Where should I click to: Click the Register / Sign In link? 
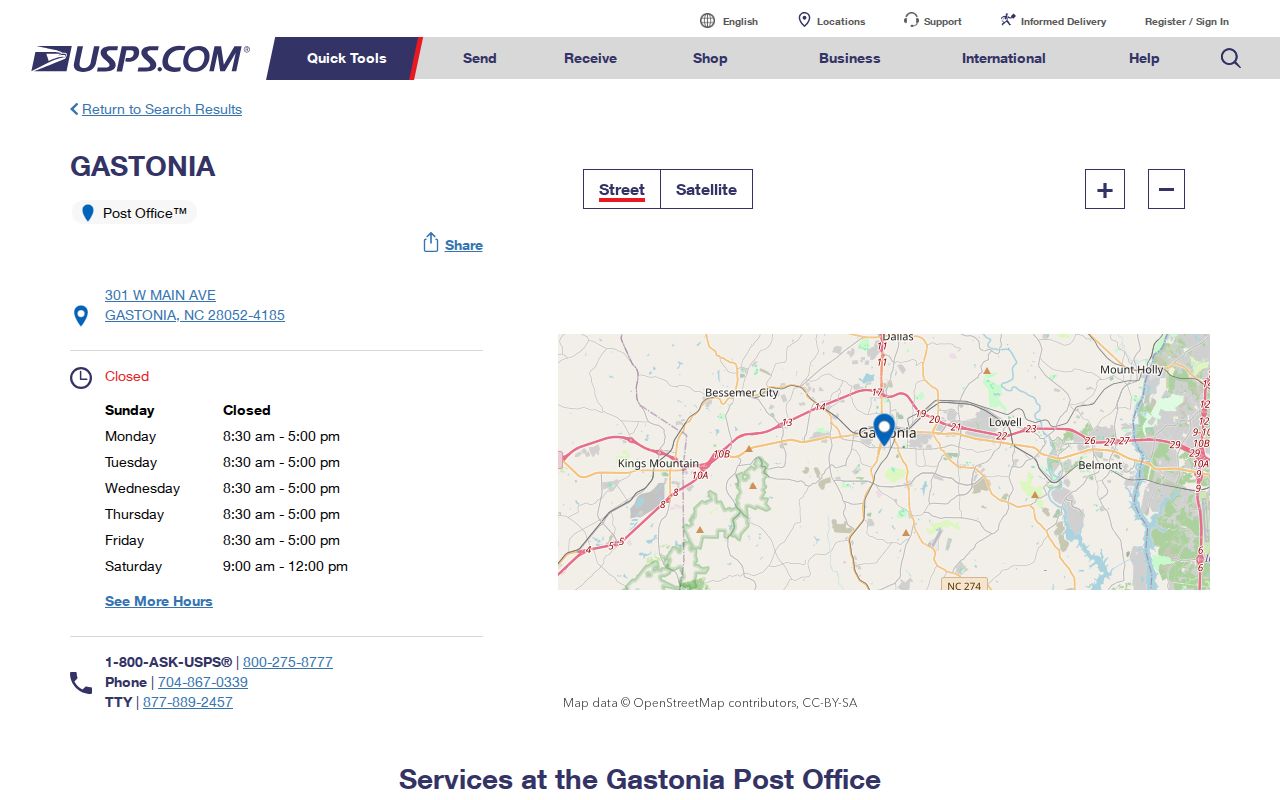click(x=1187, y=21)
